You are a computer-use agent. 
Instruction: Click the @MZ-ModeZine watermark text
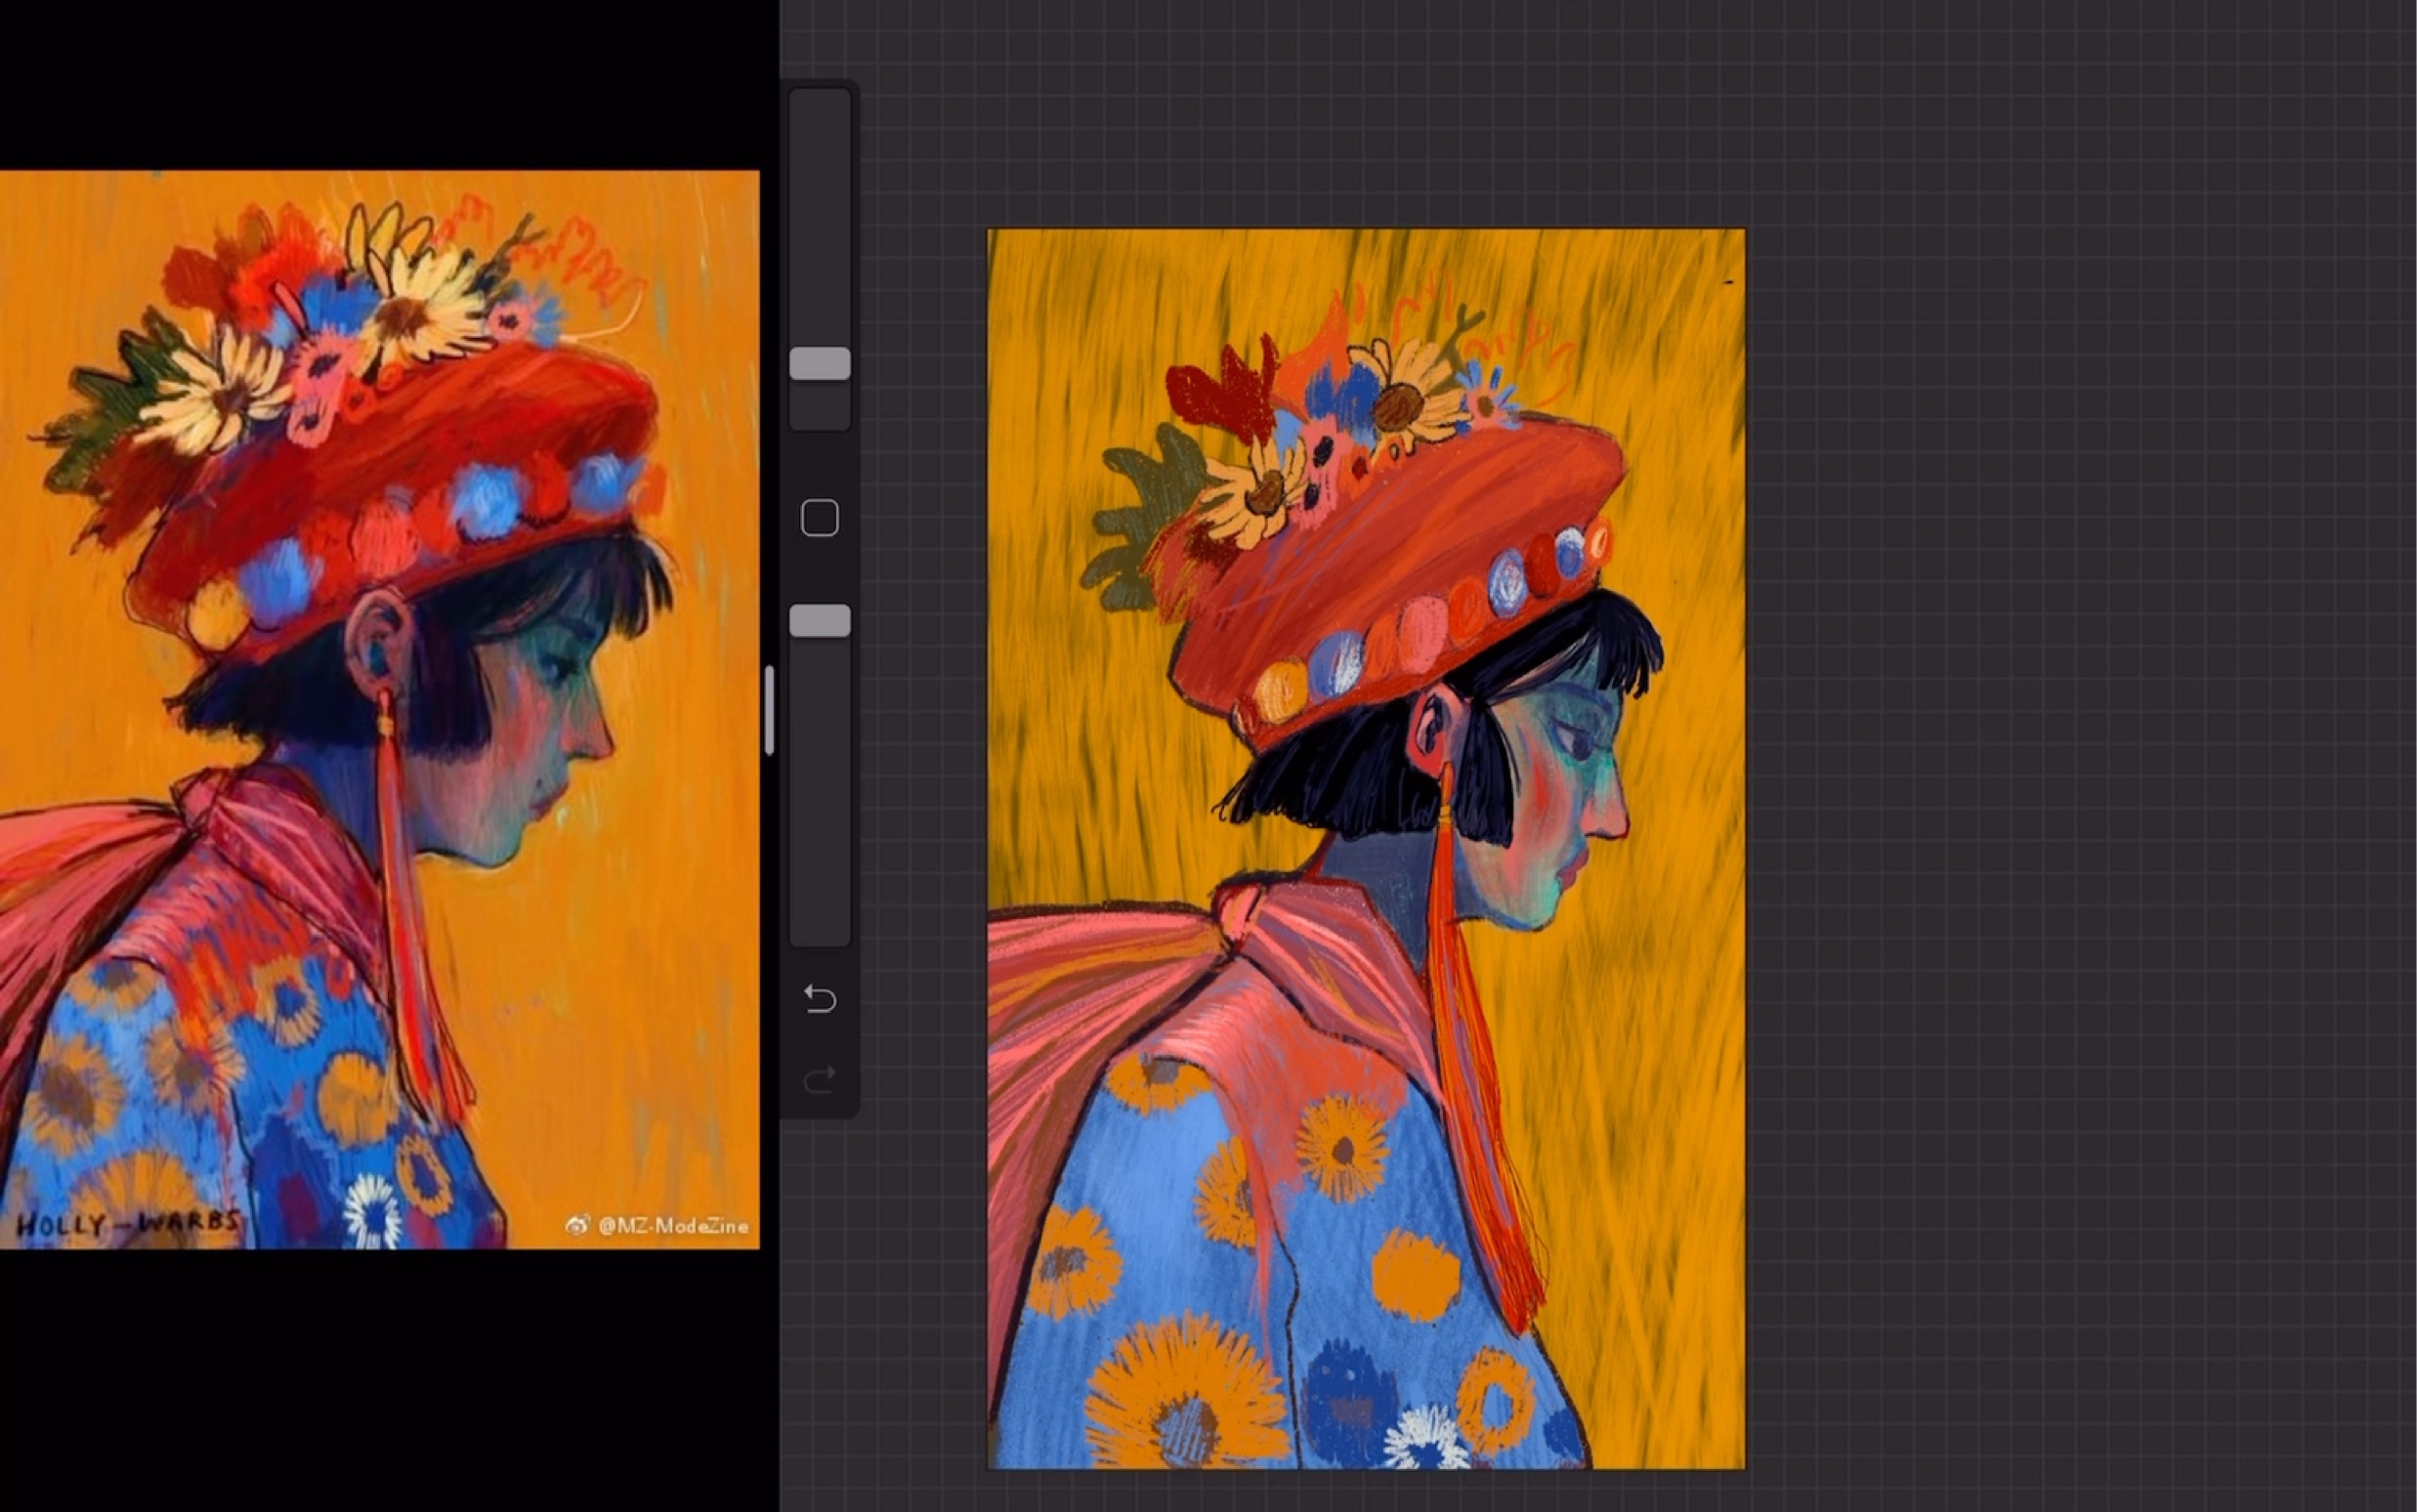pos(673,1226)
